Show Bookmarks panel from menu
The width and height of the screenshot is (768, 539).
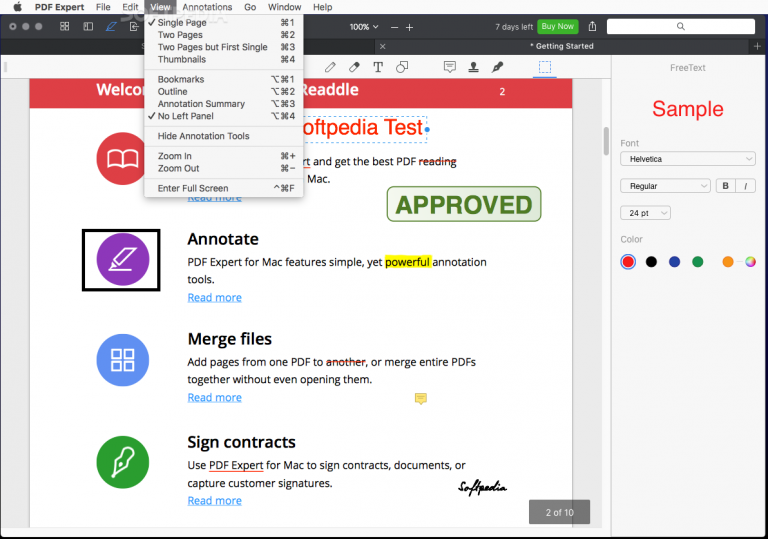[x=224, y=79]
